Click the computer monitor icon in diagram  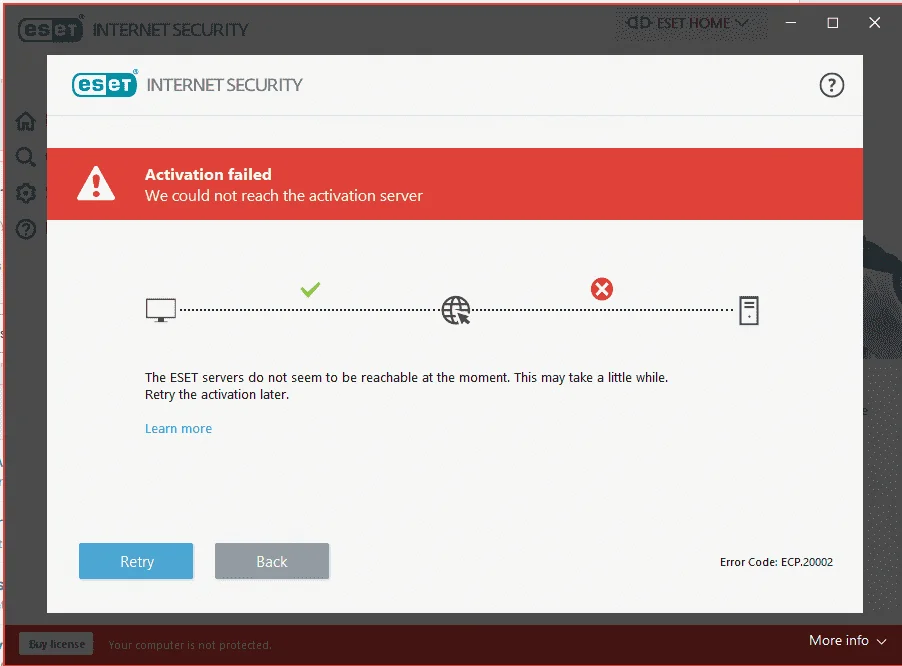click(x=160, y=310)
